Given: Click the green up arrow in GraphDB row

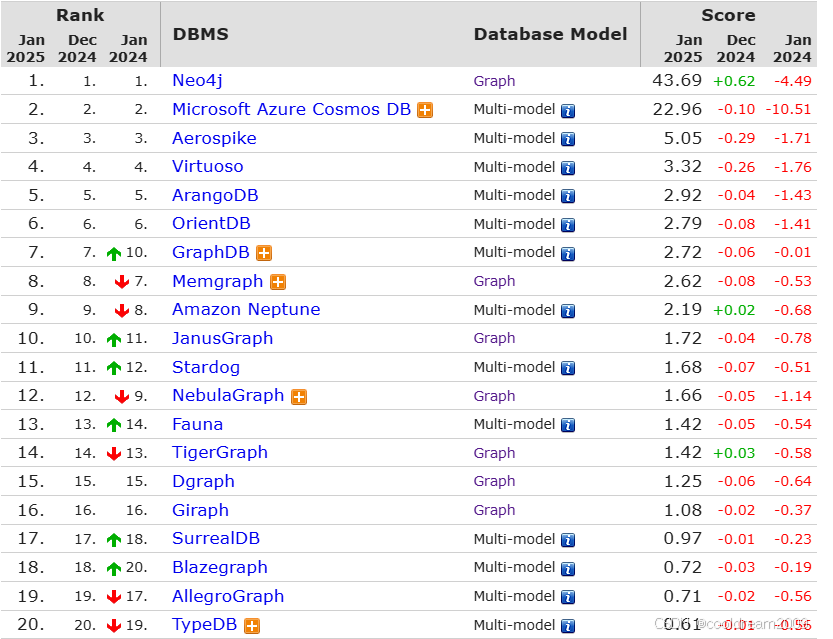Looking at the screenshot, I should [114, 253].
